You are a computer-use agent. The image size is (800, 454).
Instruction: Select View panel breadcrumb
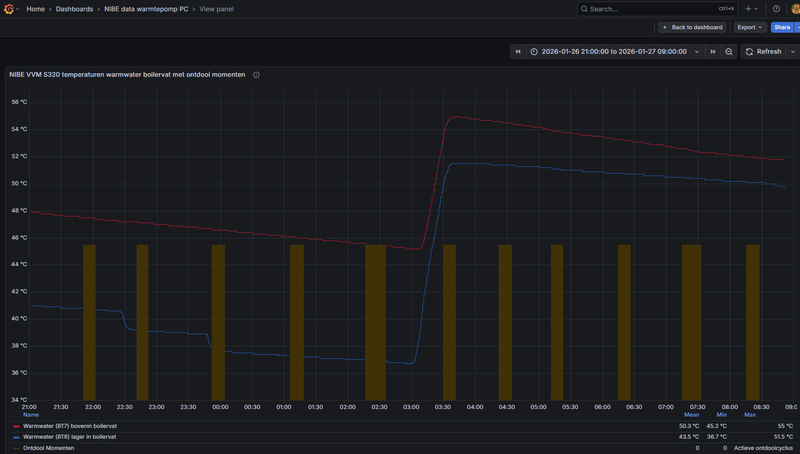(x=216, y=9)
